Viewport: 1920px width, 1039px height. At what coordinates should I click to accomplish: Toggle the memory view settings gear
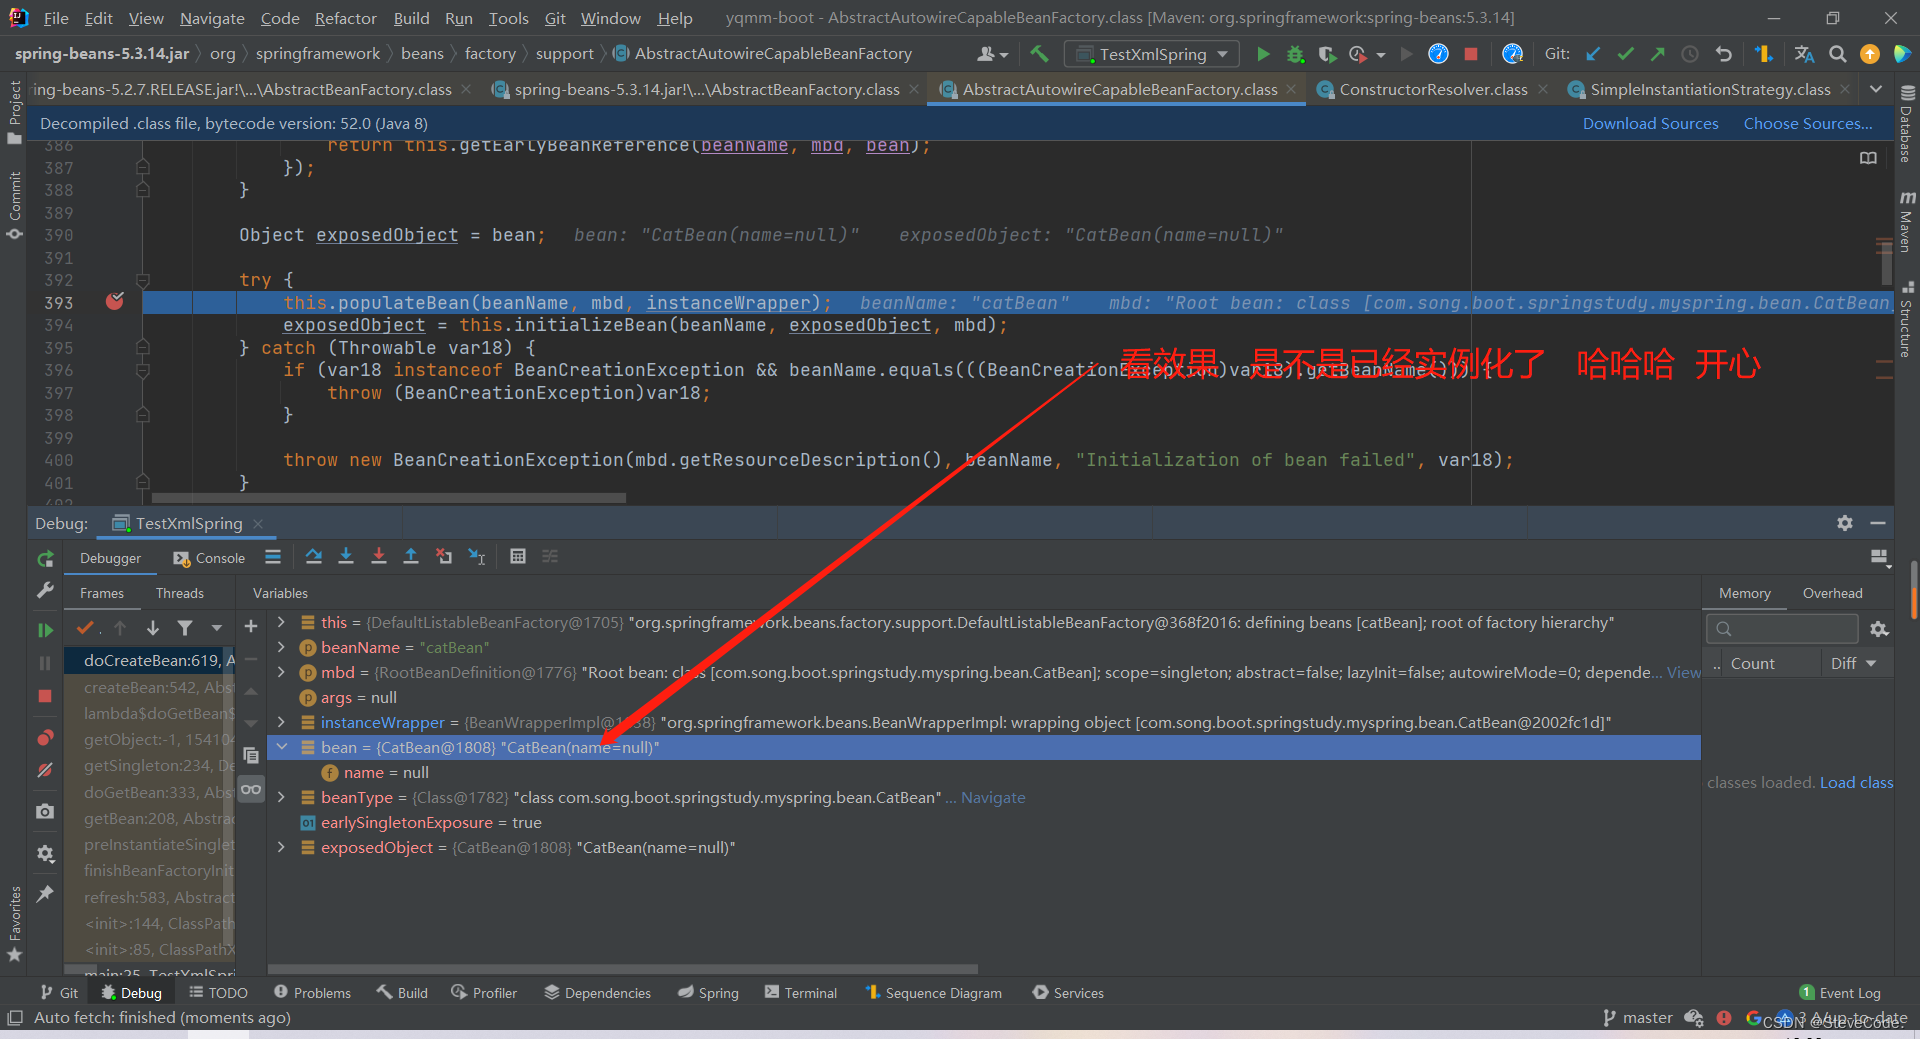[x=1879, y=629]
